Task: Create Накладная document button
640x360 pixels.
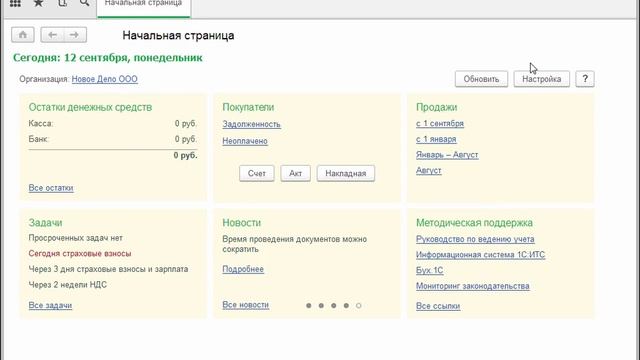Action: [x=346, y=173]
